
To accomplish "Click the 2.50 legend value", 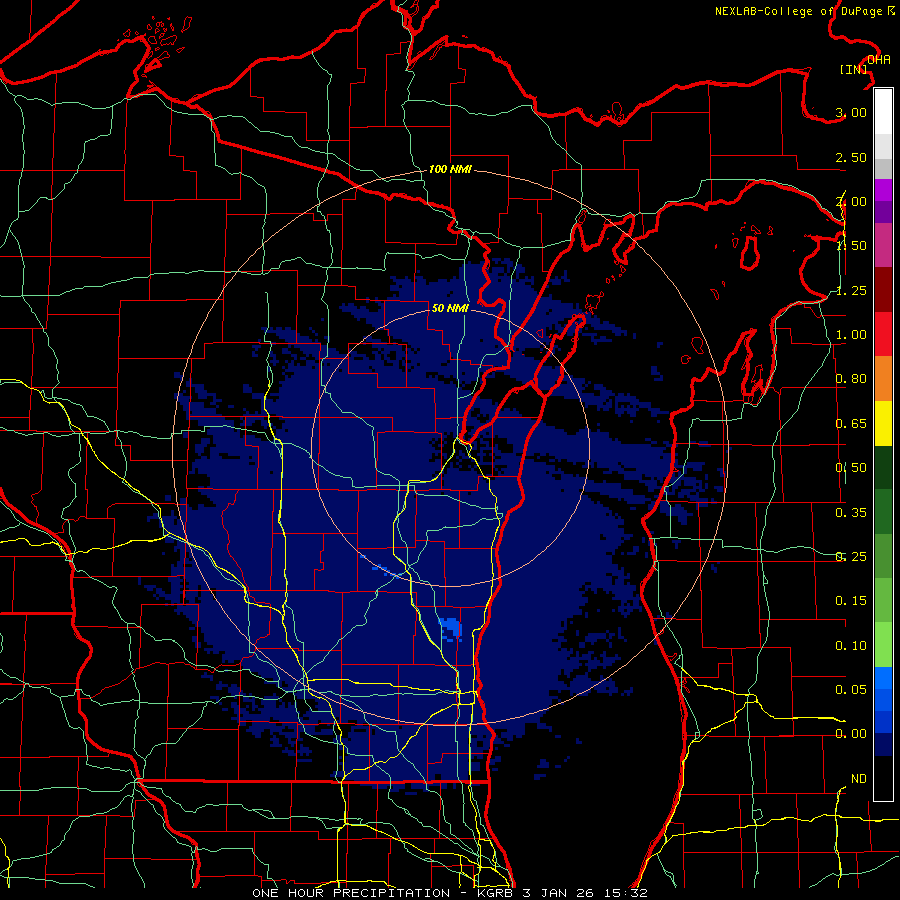I will point(851,157).
